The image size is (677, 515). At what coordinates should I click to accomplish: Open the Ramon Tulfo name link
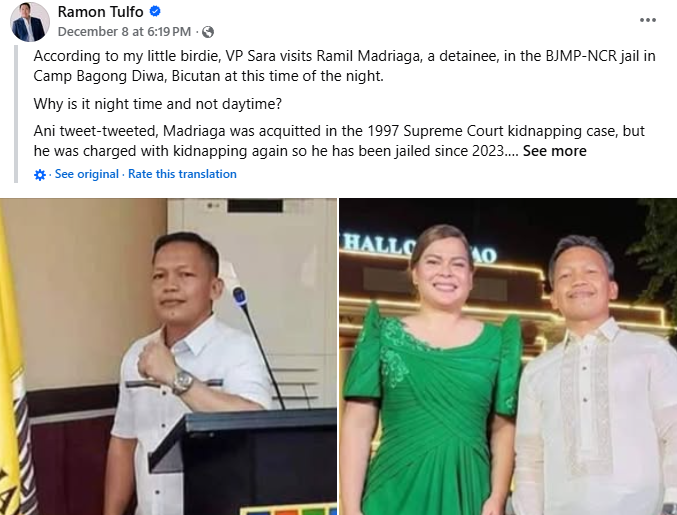point(101,12)
